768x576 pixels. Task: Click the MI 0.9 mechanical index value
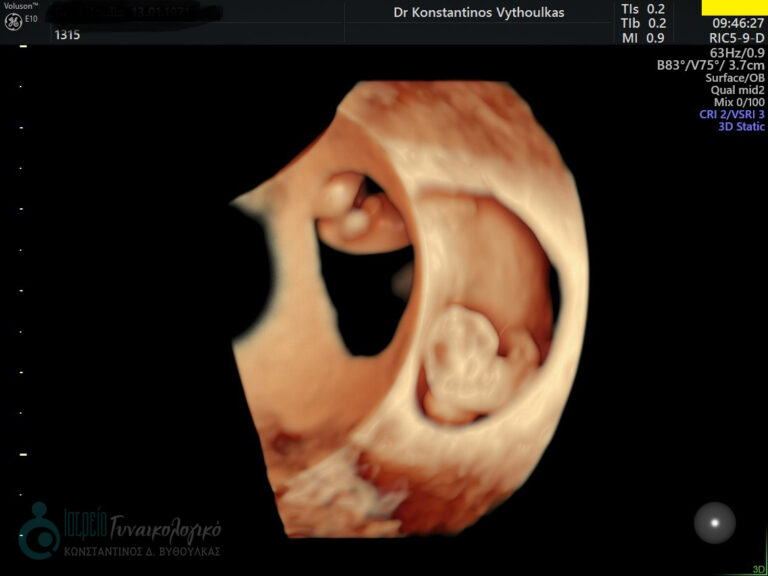point(643,38)
